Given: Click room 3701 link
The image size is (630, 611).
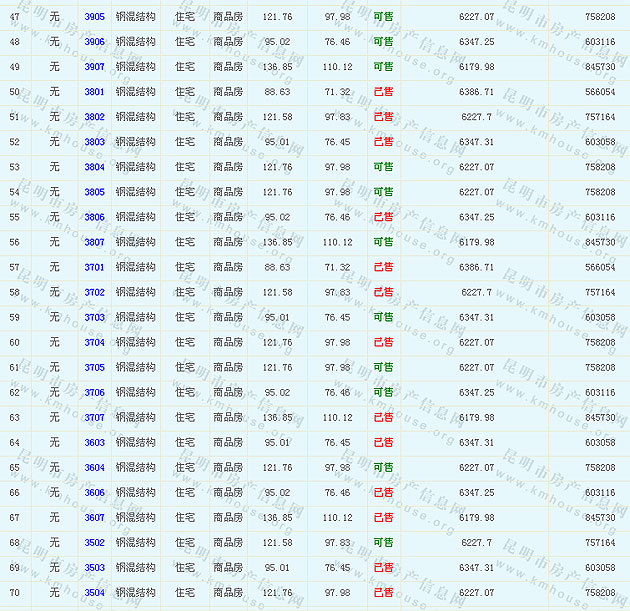Looking at the screenshot, I should 94,267.
